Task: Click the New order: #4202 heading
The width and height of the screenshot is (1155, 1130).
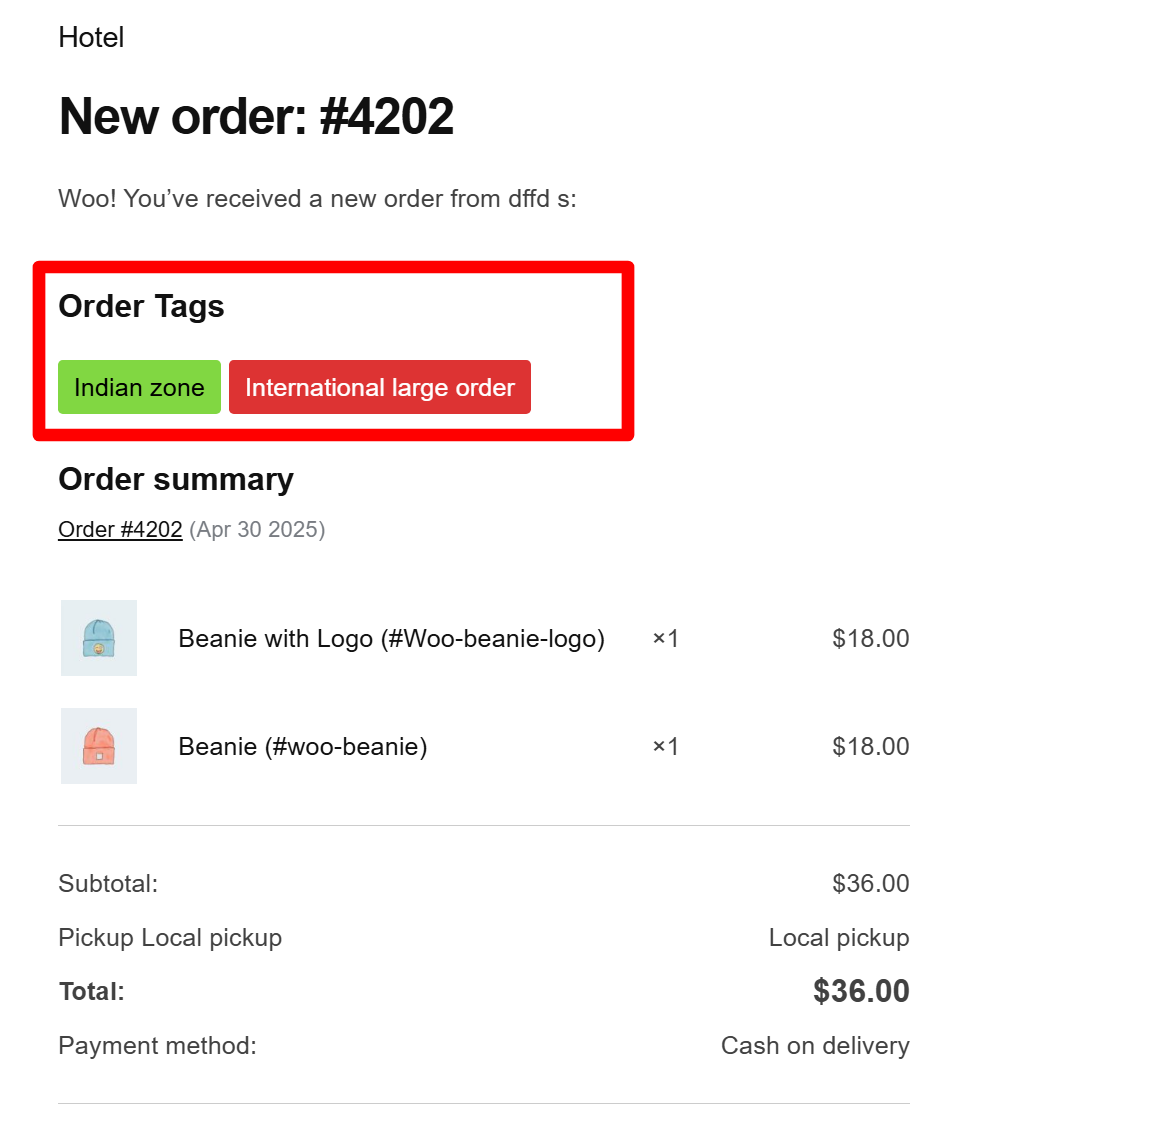Action: coord(256,116)
